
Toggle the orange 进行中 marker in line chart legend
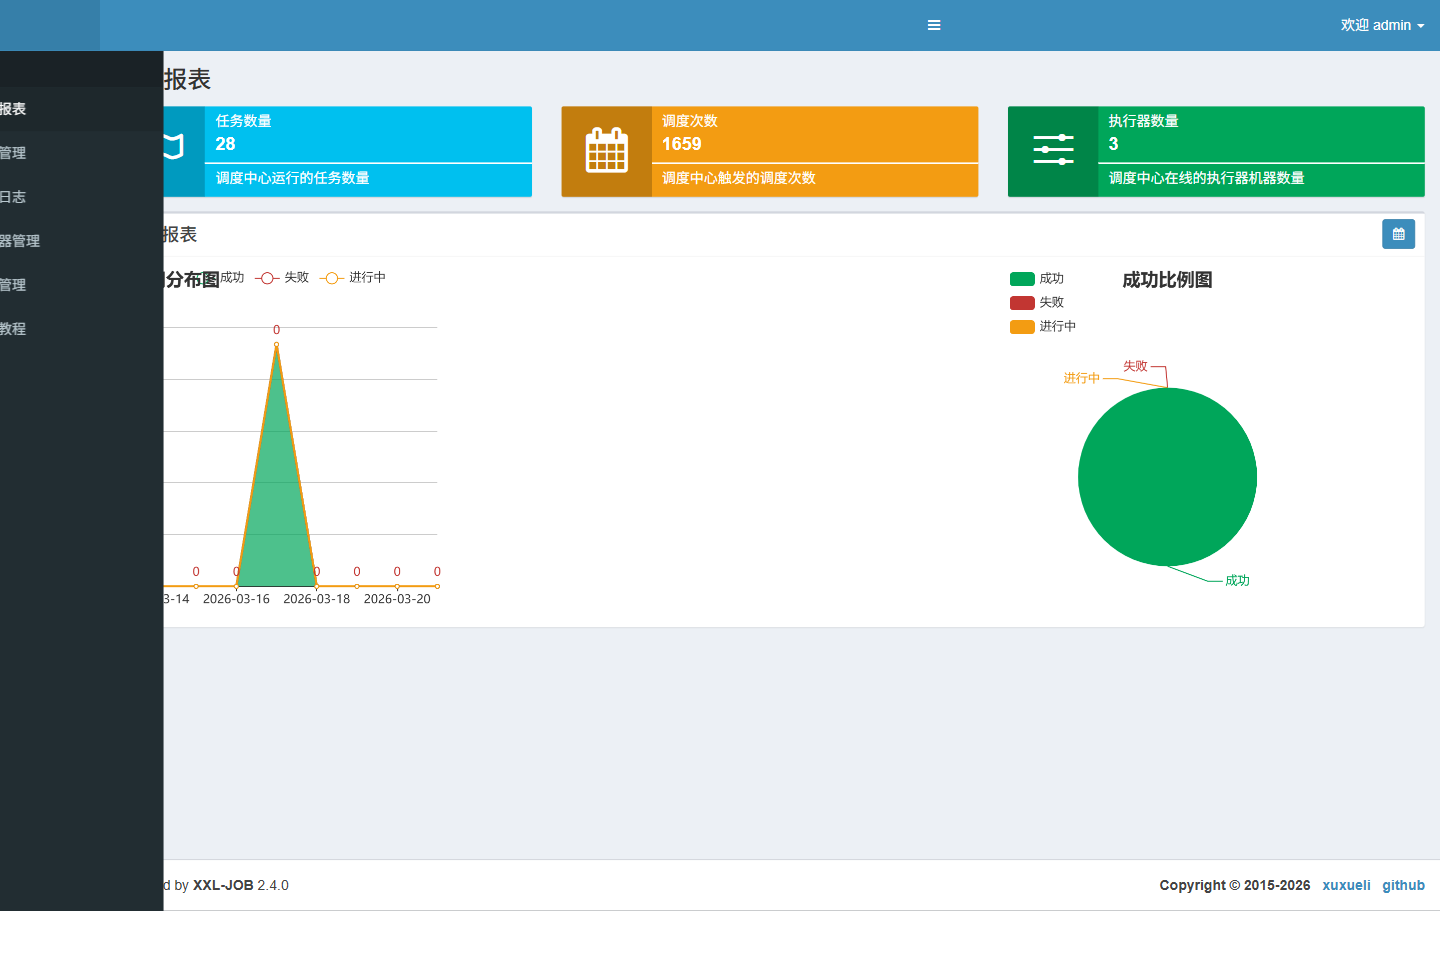pos(332,278)
